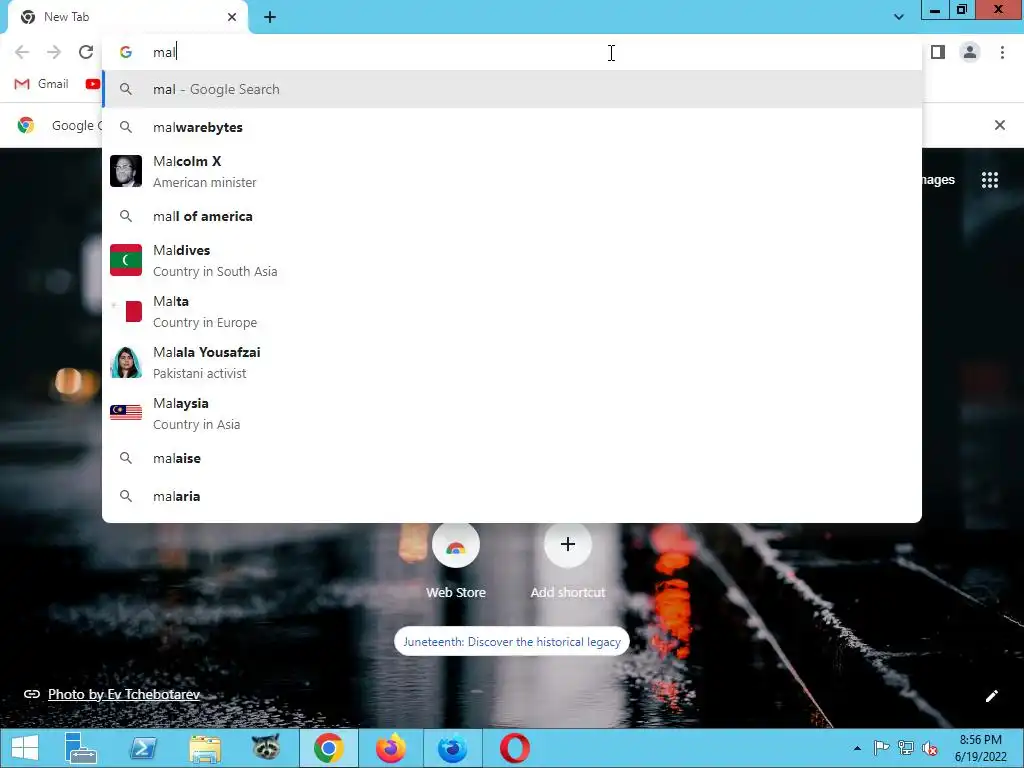The width and height of the screenshot is (1024, 768).
Task: Open the raccoon icon app in taskbar
Action: click(266, 748)
